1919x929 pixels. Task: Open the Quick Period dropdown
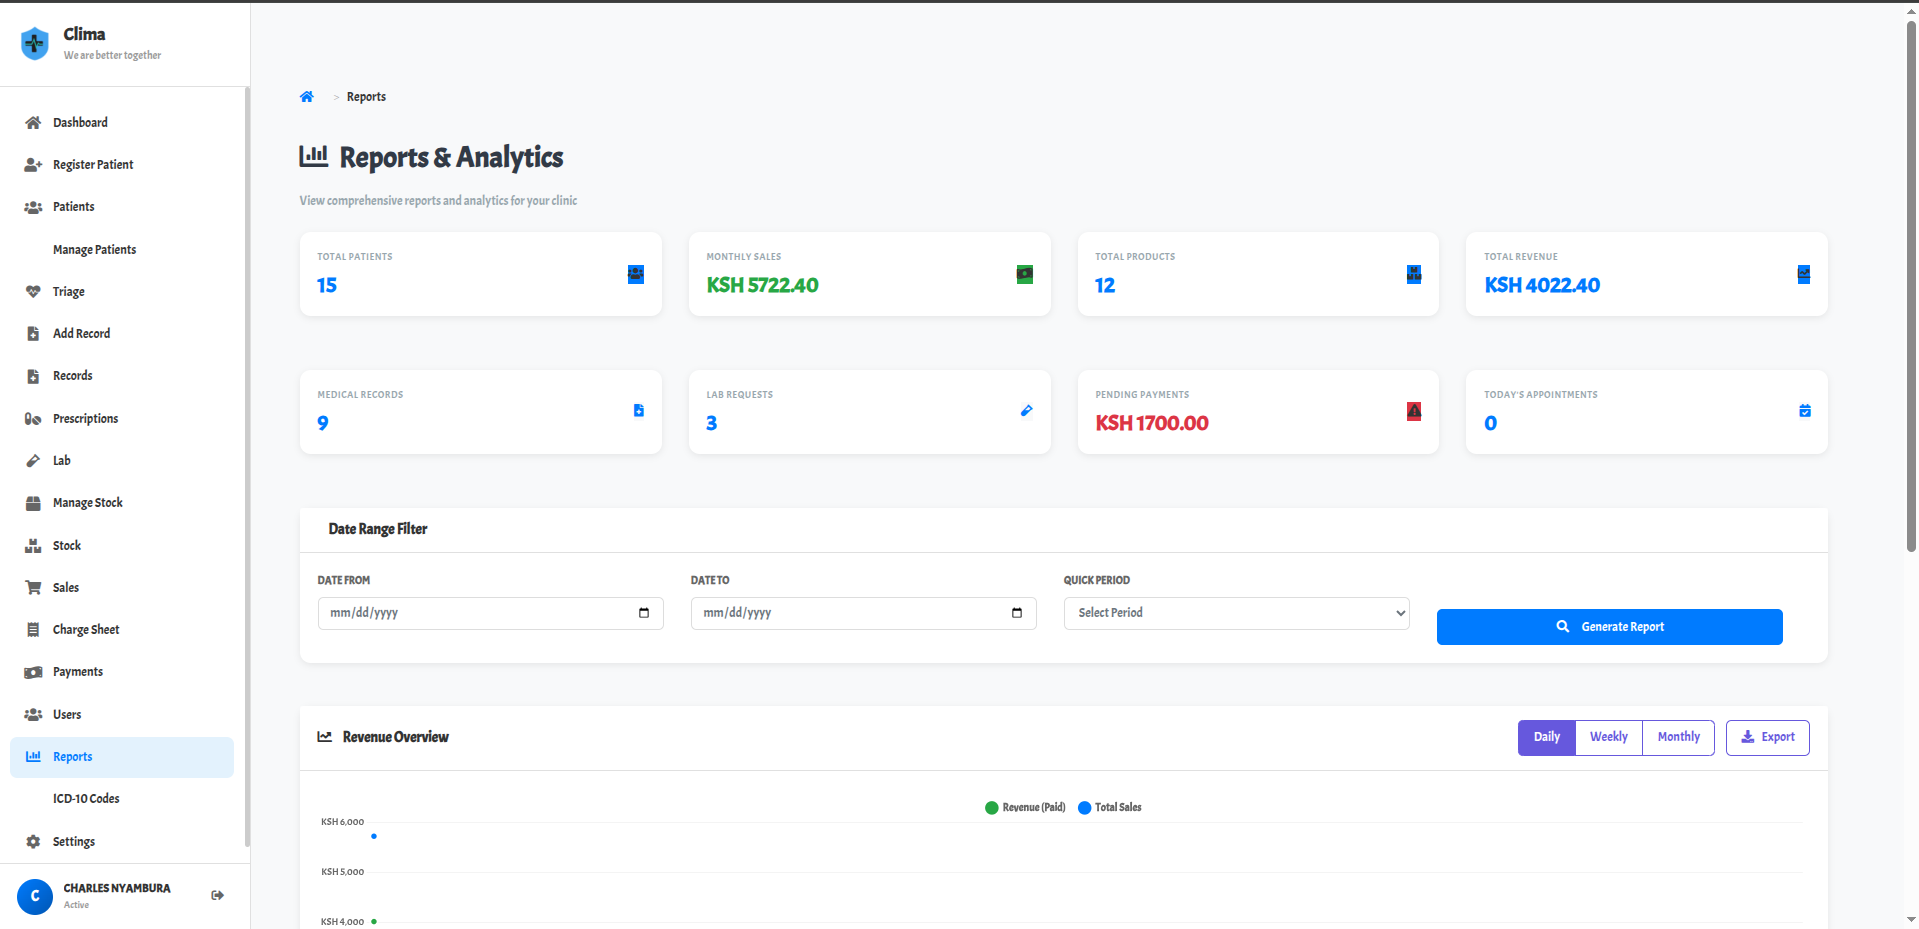coord(1236,612)
